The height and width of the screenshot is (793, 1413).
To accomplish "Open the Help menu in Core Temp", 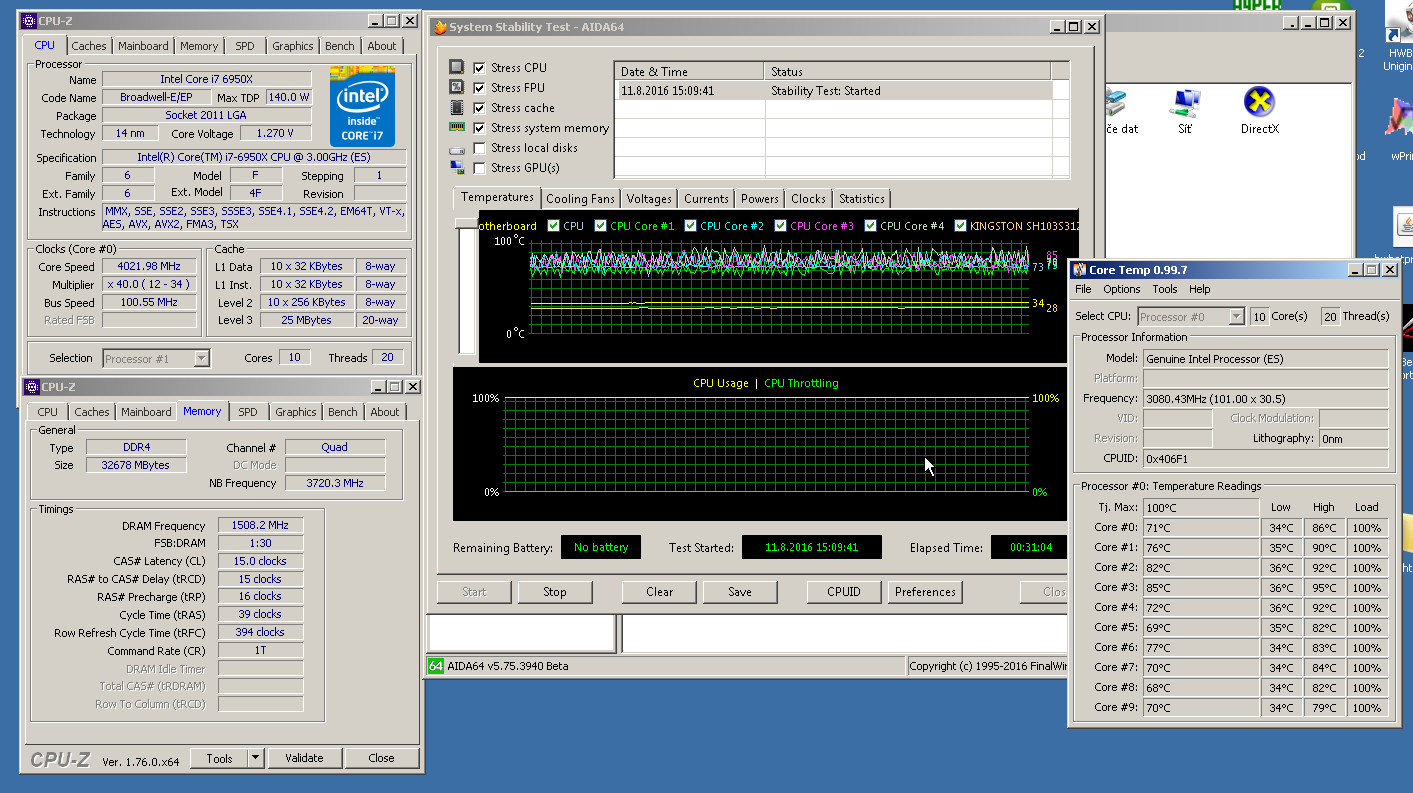I will tap(1200, 289).
